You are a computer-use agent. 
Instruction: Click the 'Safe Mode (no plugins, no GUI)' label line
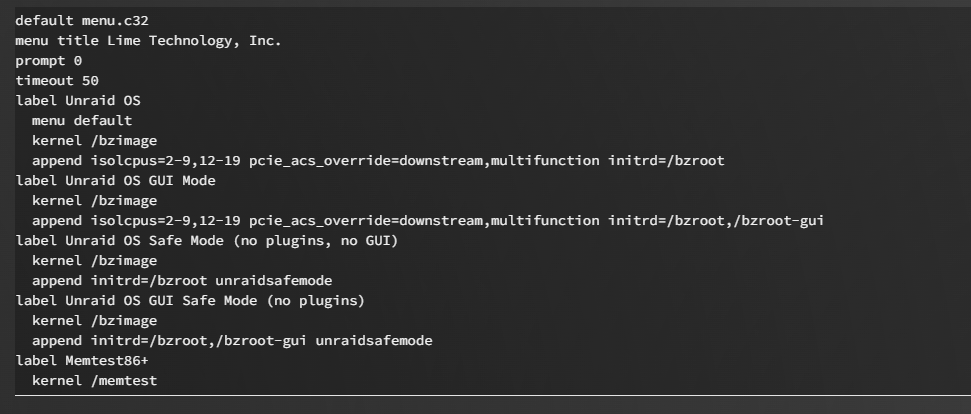(207, 241)
